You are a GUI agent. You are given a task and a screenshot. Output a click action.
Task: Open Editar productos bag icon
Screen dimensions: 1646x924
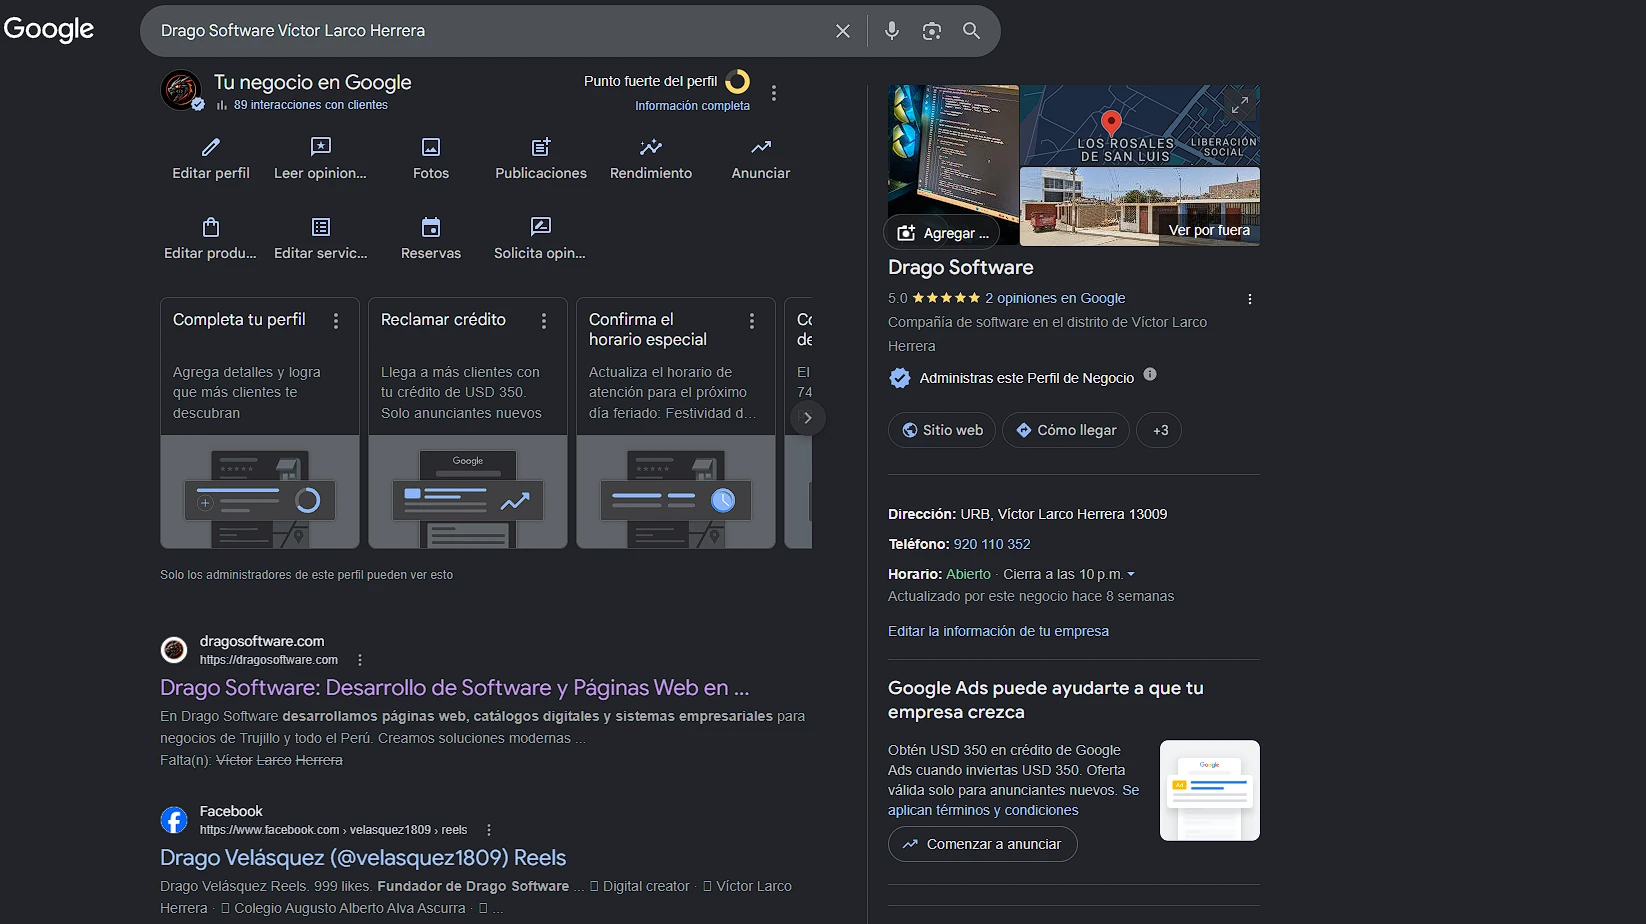tap(211, 227)
